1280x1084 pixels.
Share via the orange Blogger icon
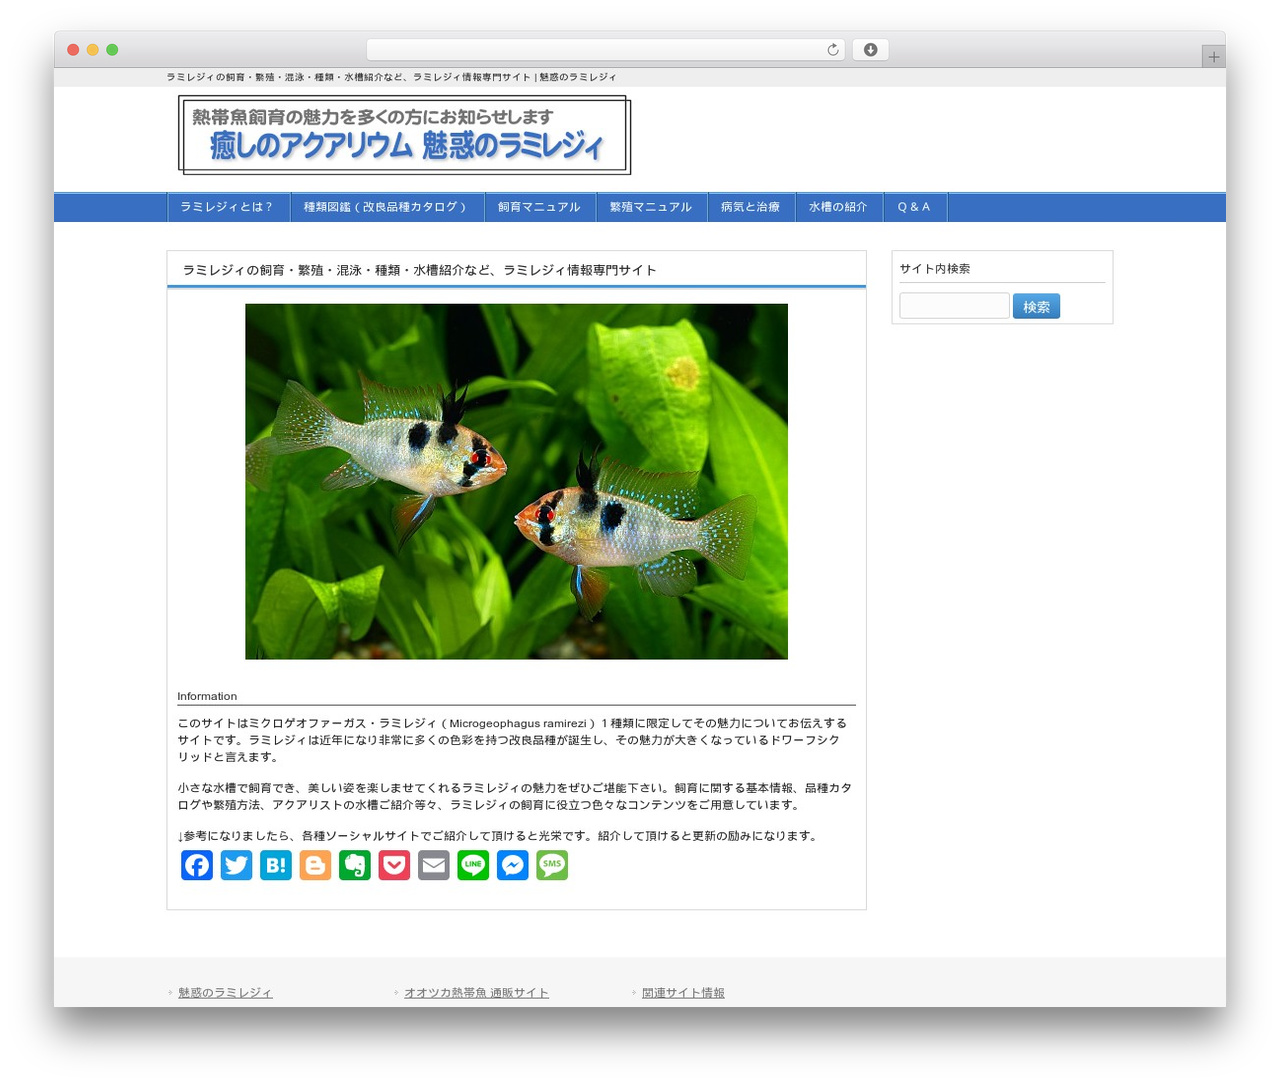[315, 865]
